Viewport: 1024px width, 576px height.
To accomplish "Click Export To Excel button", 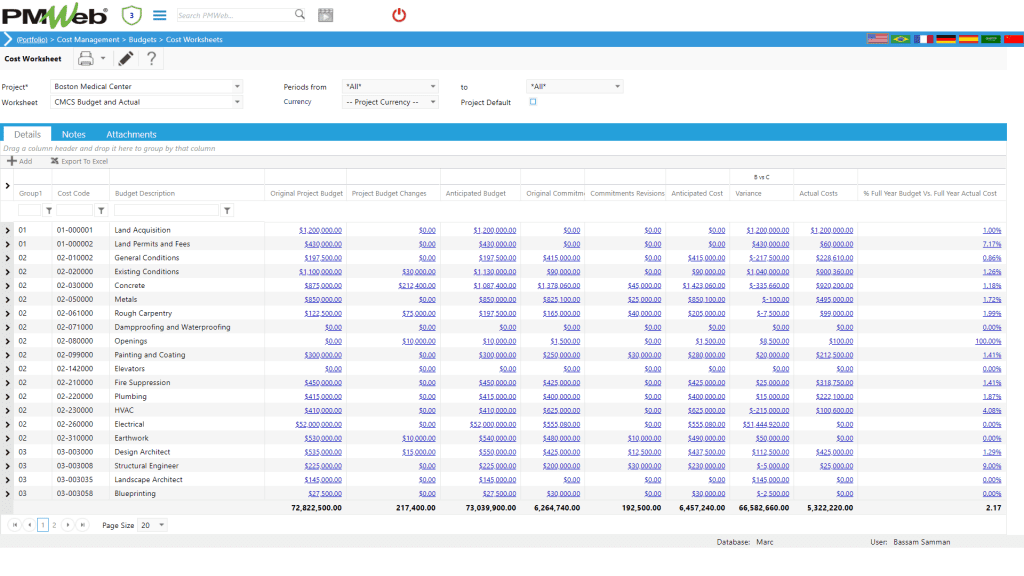I will pos(79,161).
